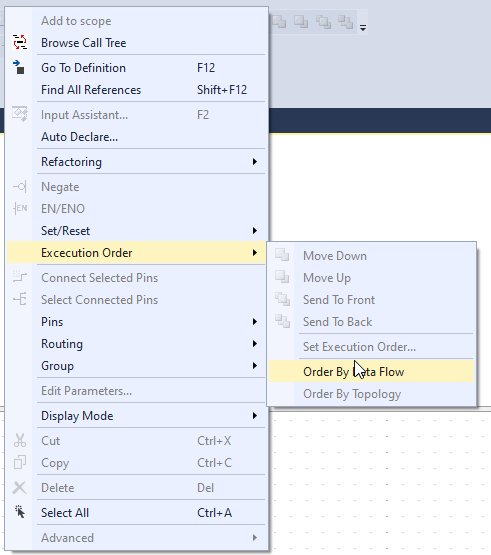The height and width of the screenshot is (555, 491).
Task: Expand the Routing submenu
Action: 136,344
